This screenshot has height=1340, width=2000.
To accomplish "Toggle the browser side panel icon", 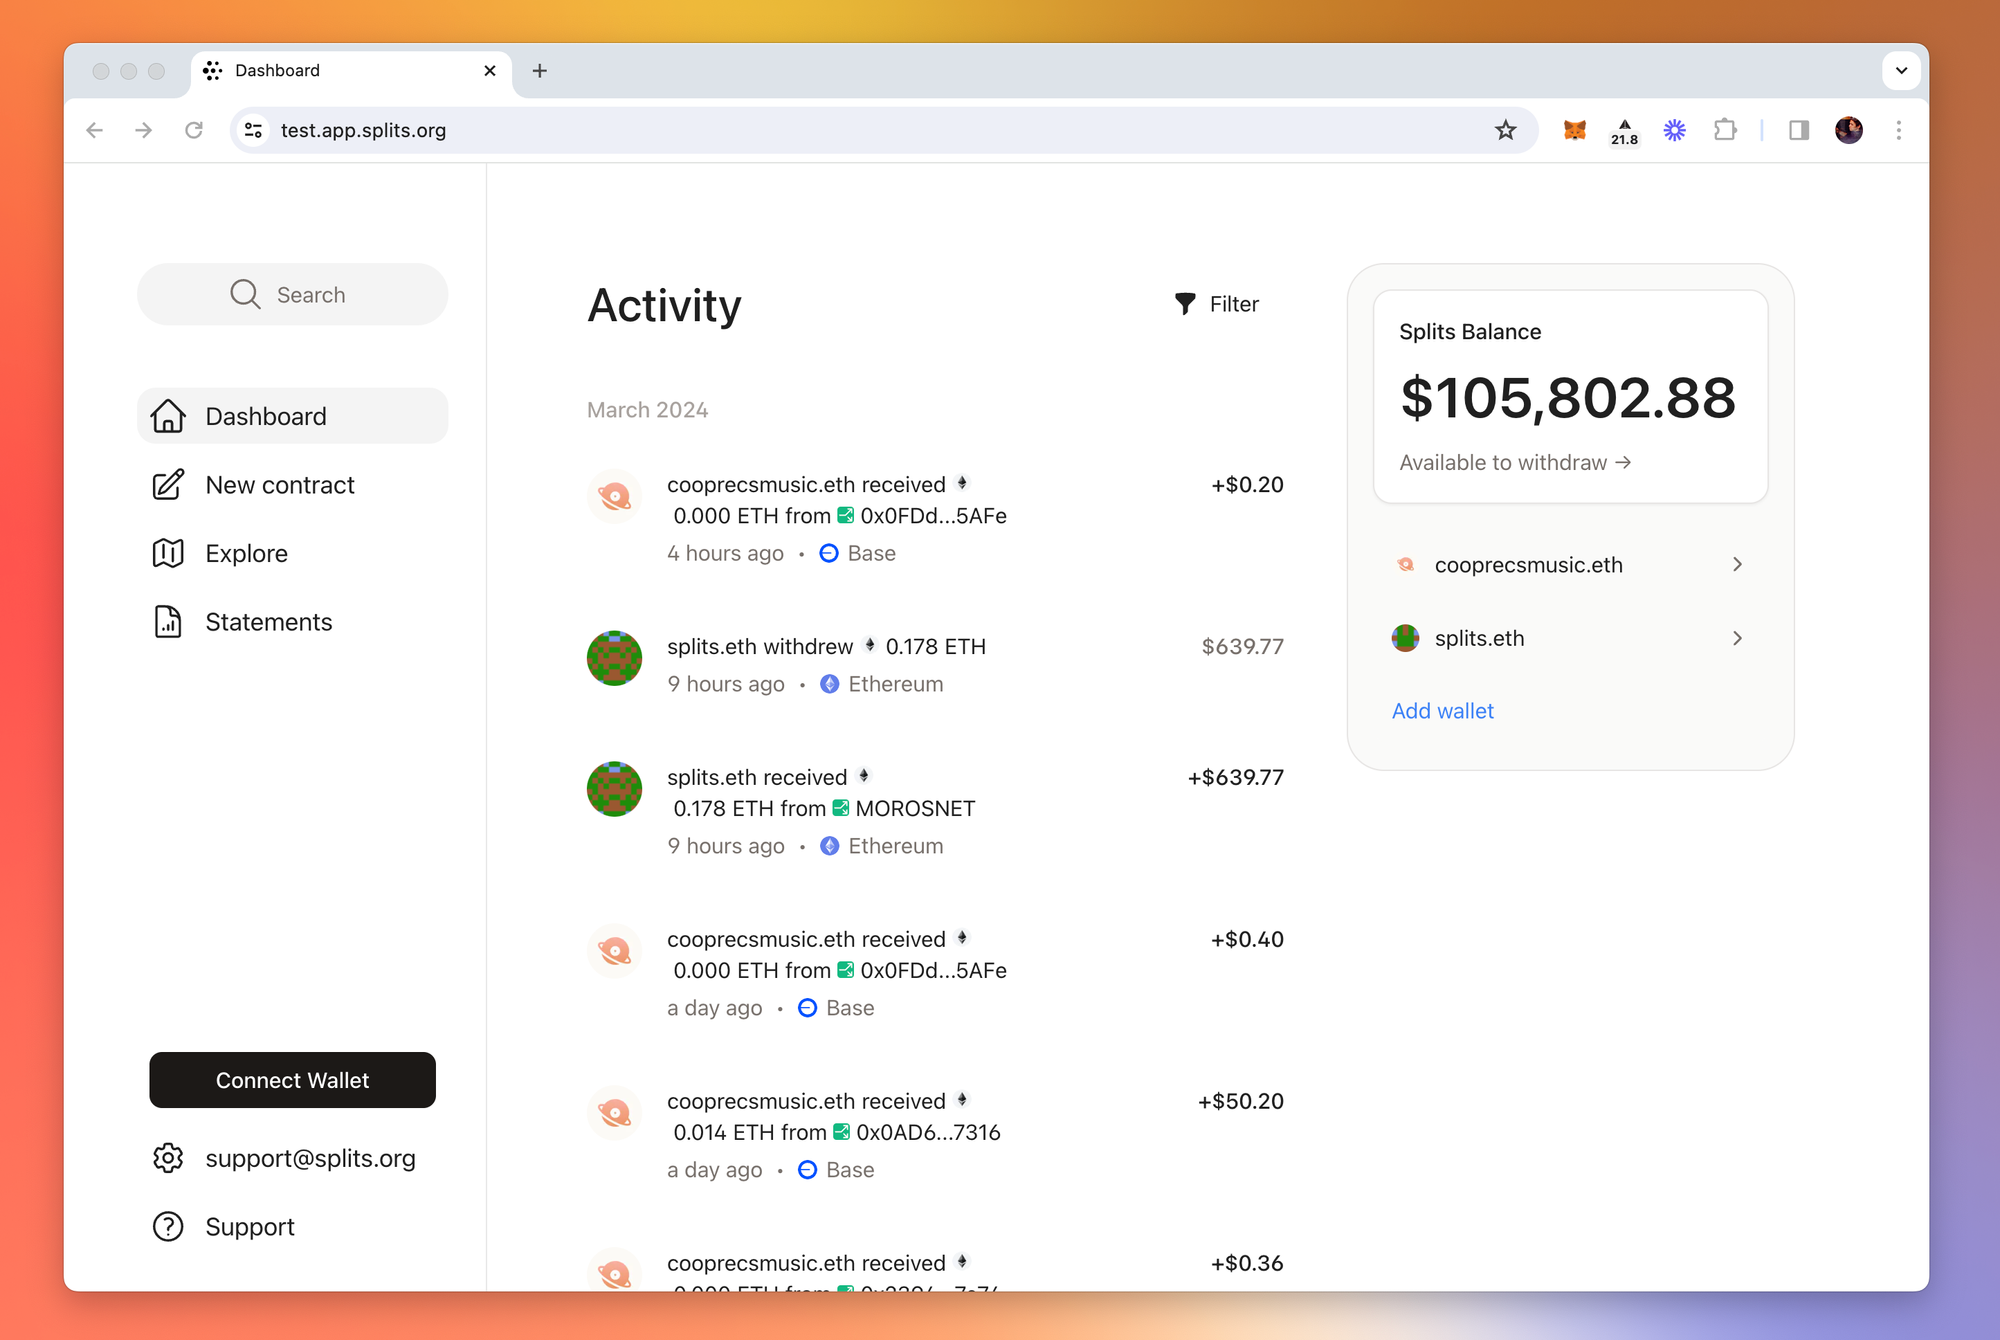I will point(1799,130).
